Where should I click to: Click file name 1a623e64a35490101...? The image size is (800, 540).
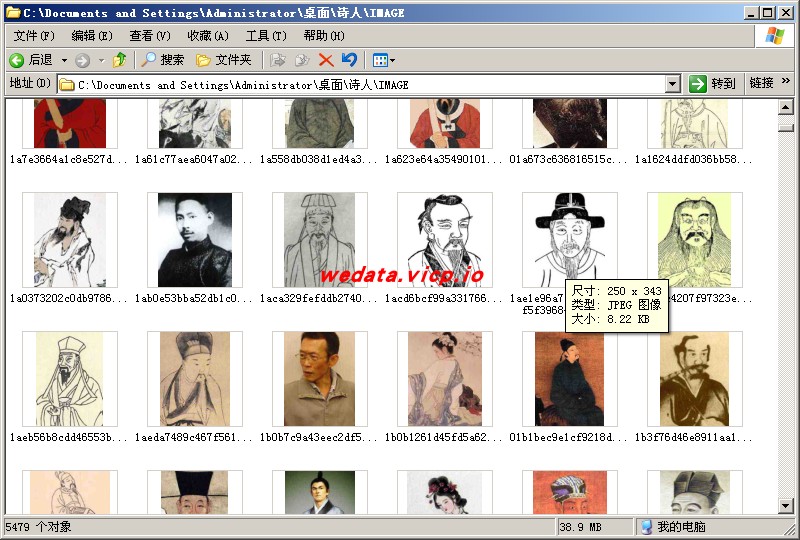(444, 159)
